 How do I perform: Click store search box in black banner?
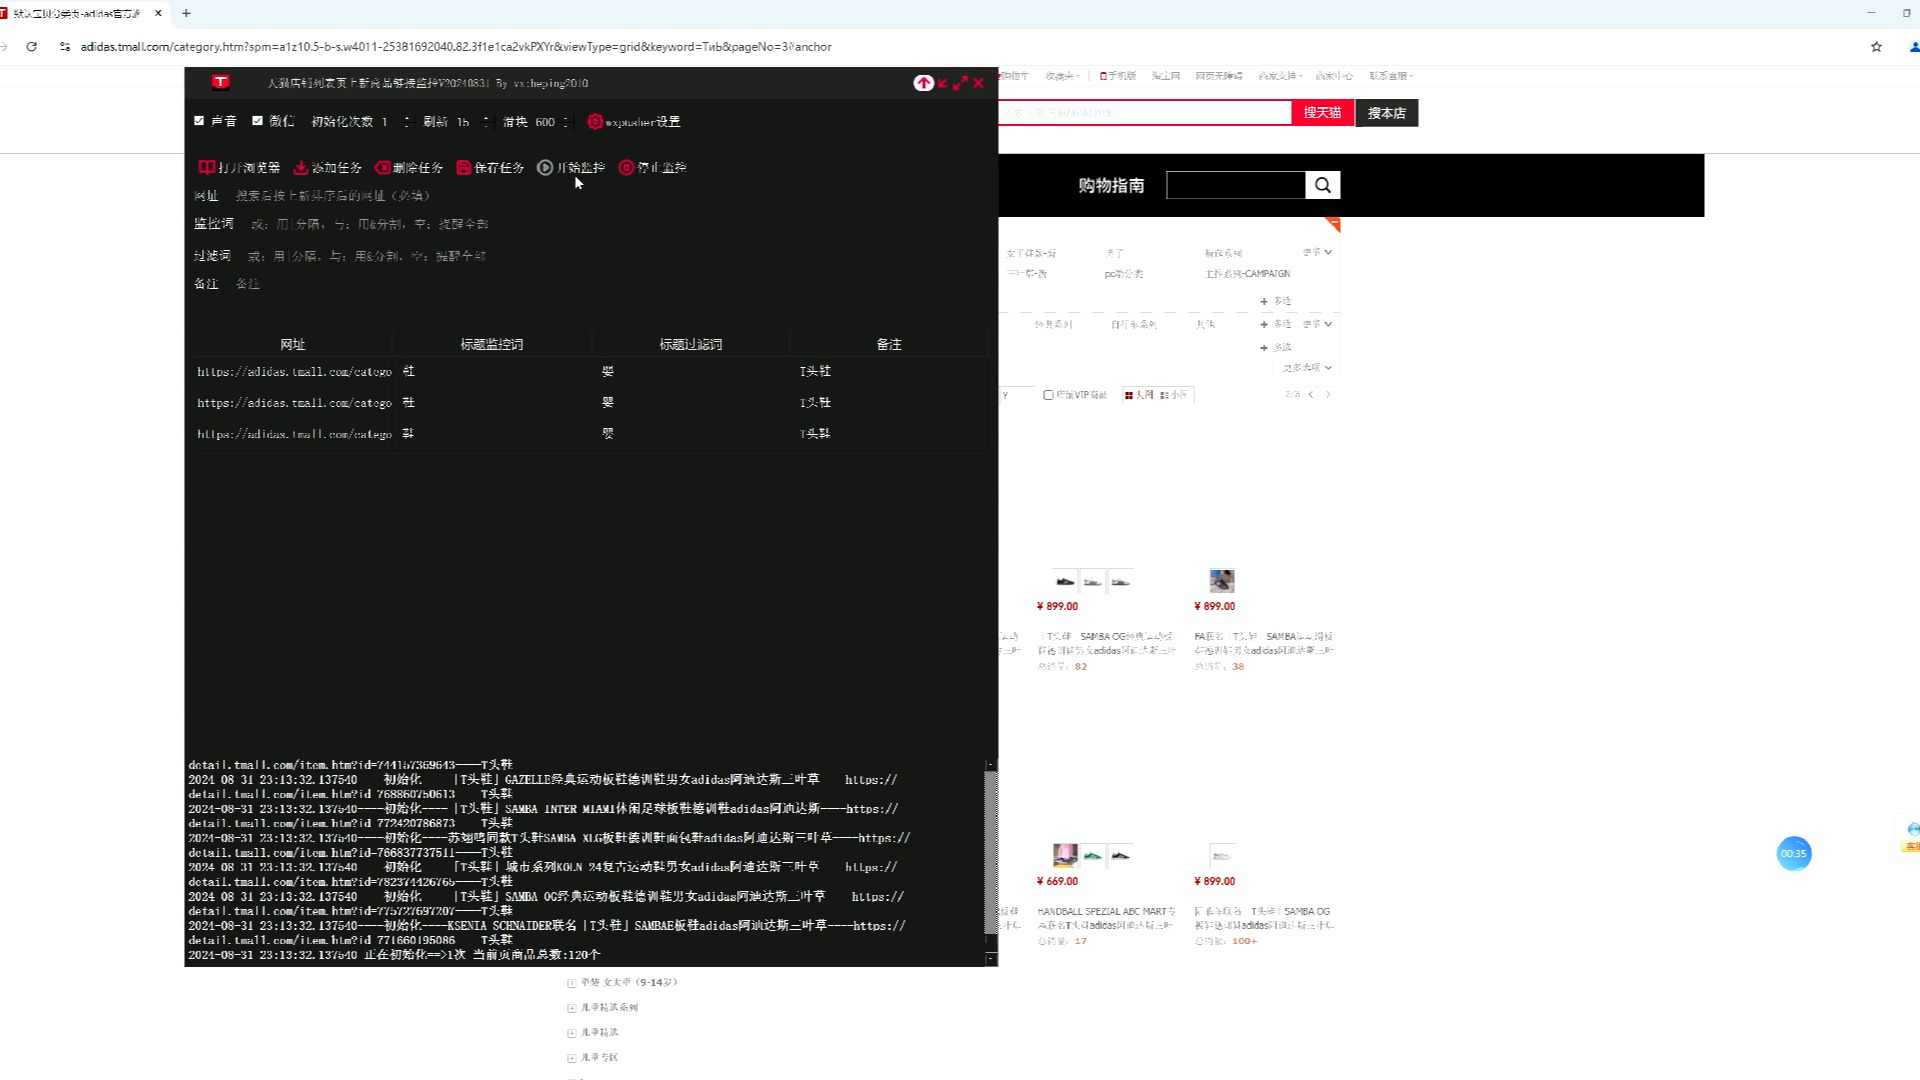(1235, 185)
